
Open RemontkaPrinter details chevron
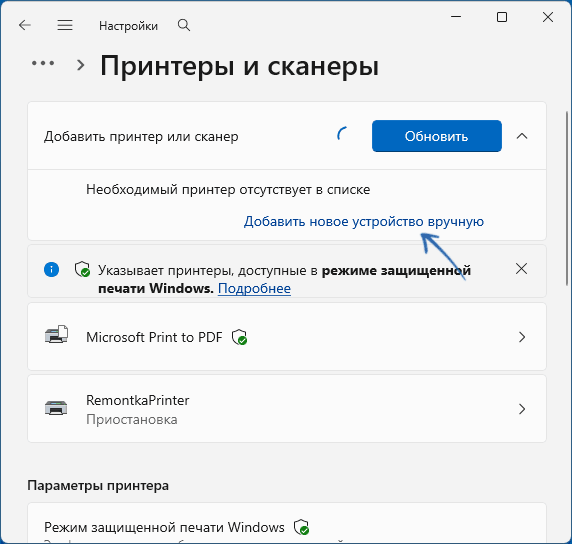point(522,409)
